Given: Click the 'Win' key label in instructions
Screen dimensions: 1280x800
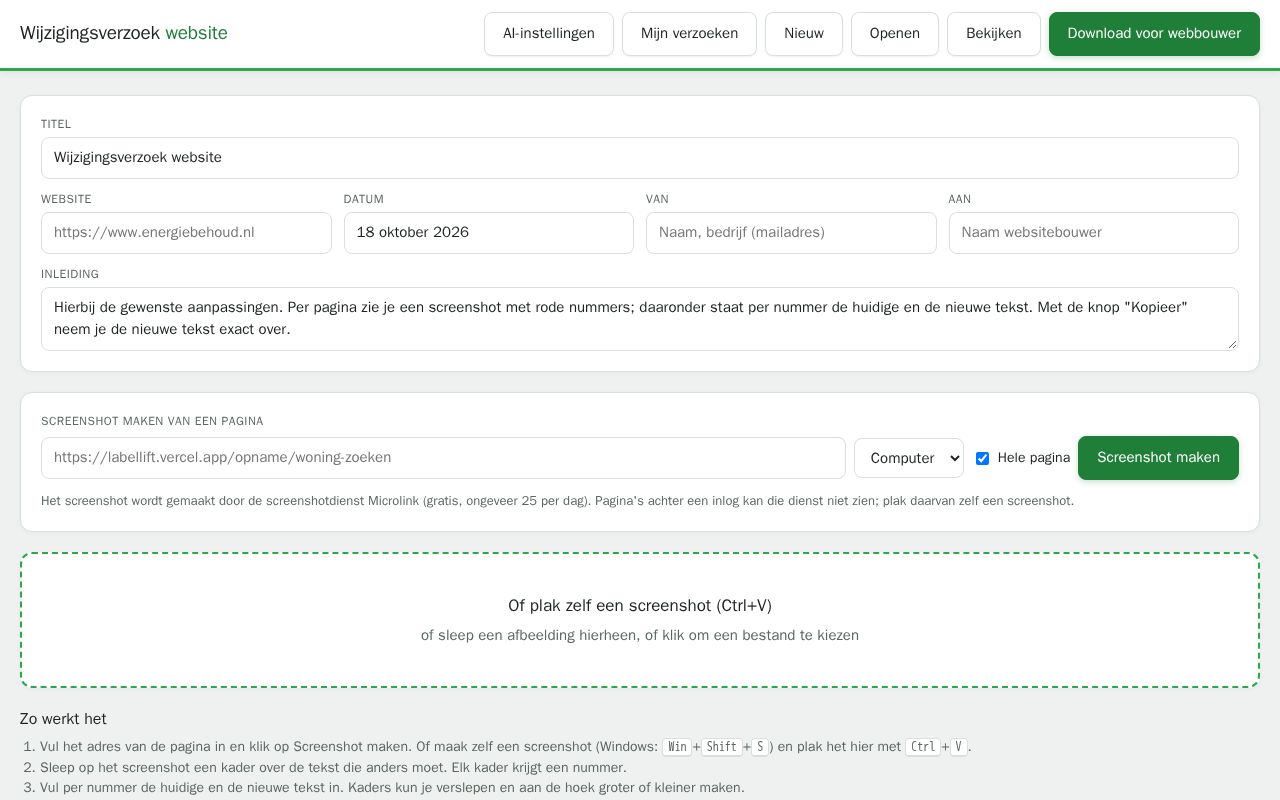Looking at the screenshot, I should click(678, 747).
